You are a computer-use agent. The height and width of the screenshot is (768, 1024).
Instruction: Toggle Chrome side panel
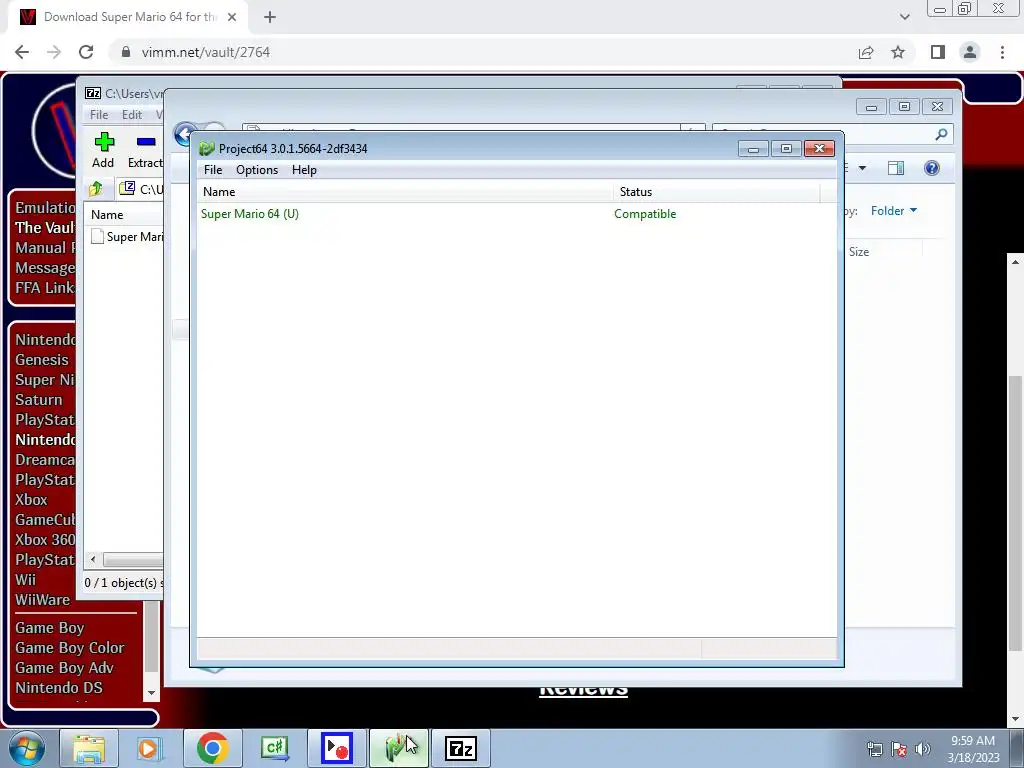point(938,52)
